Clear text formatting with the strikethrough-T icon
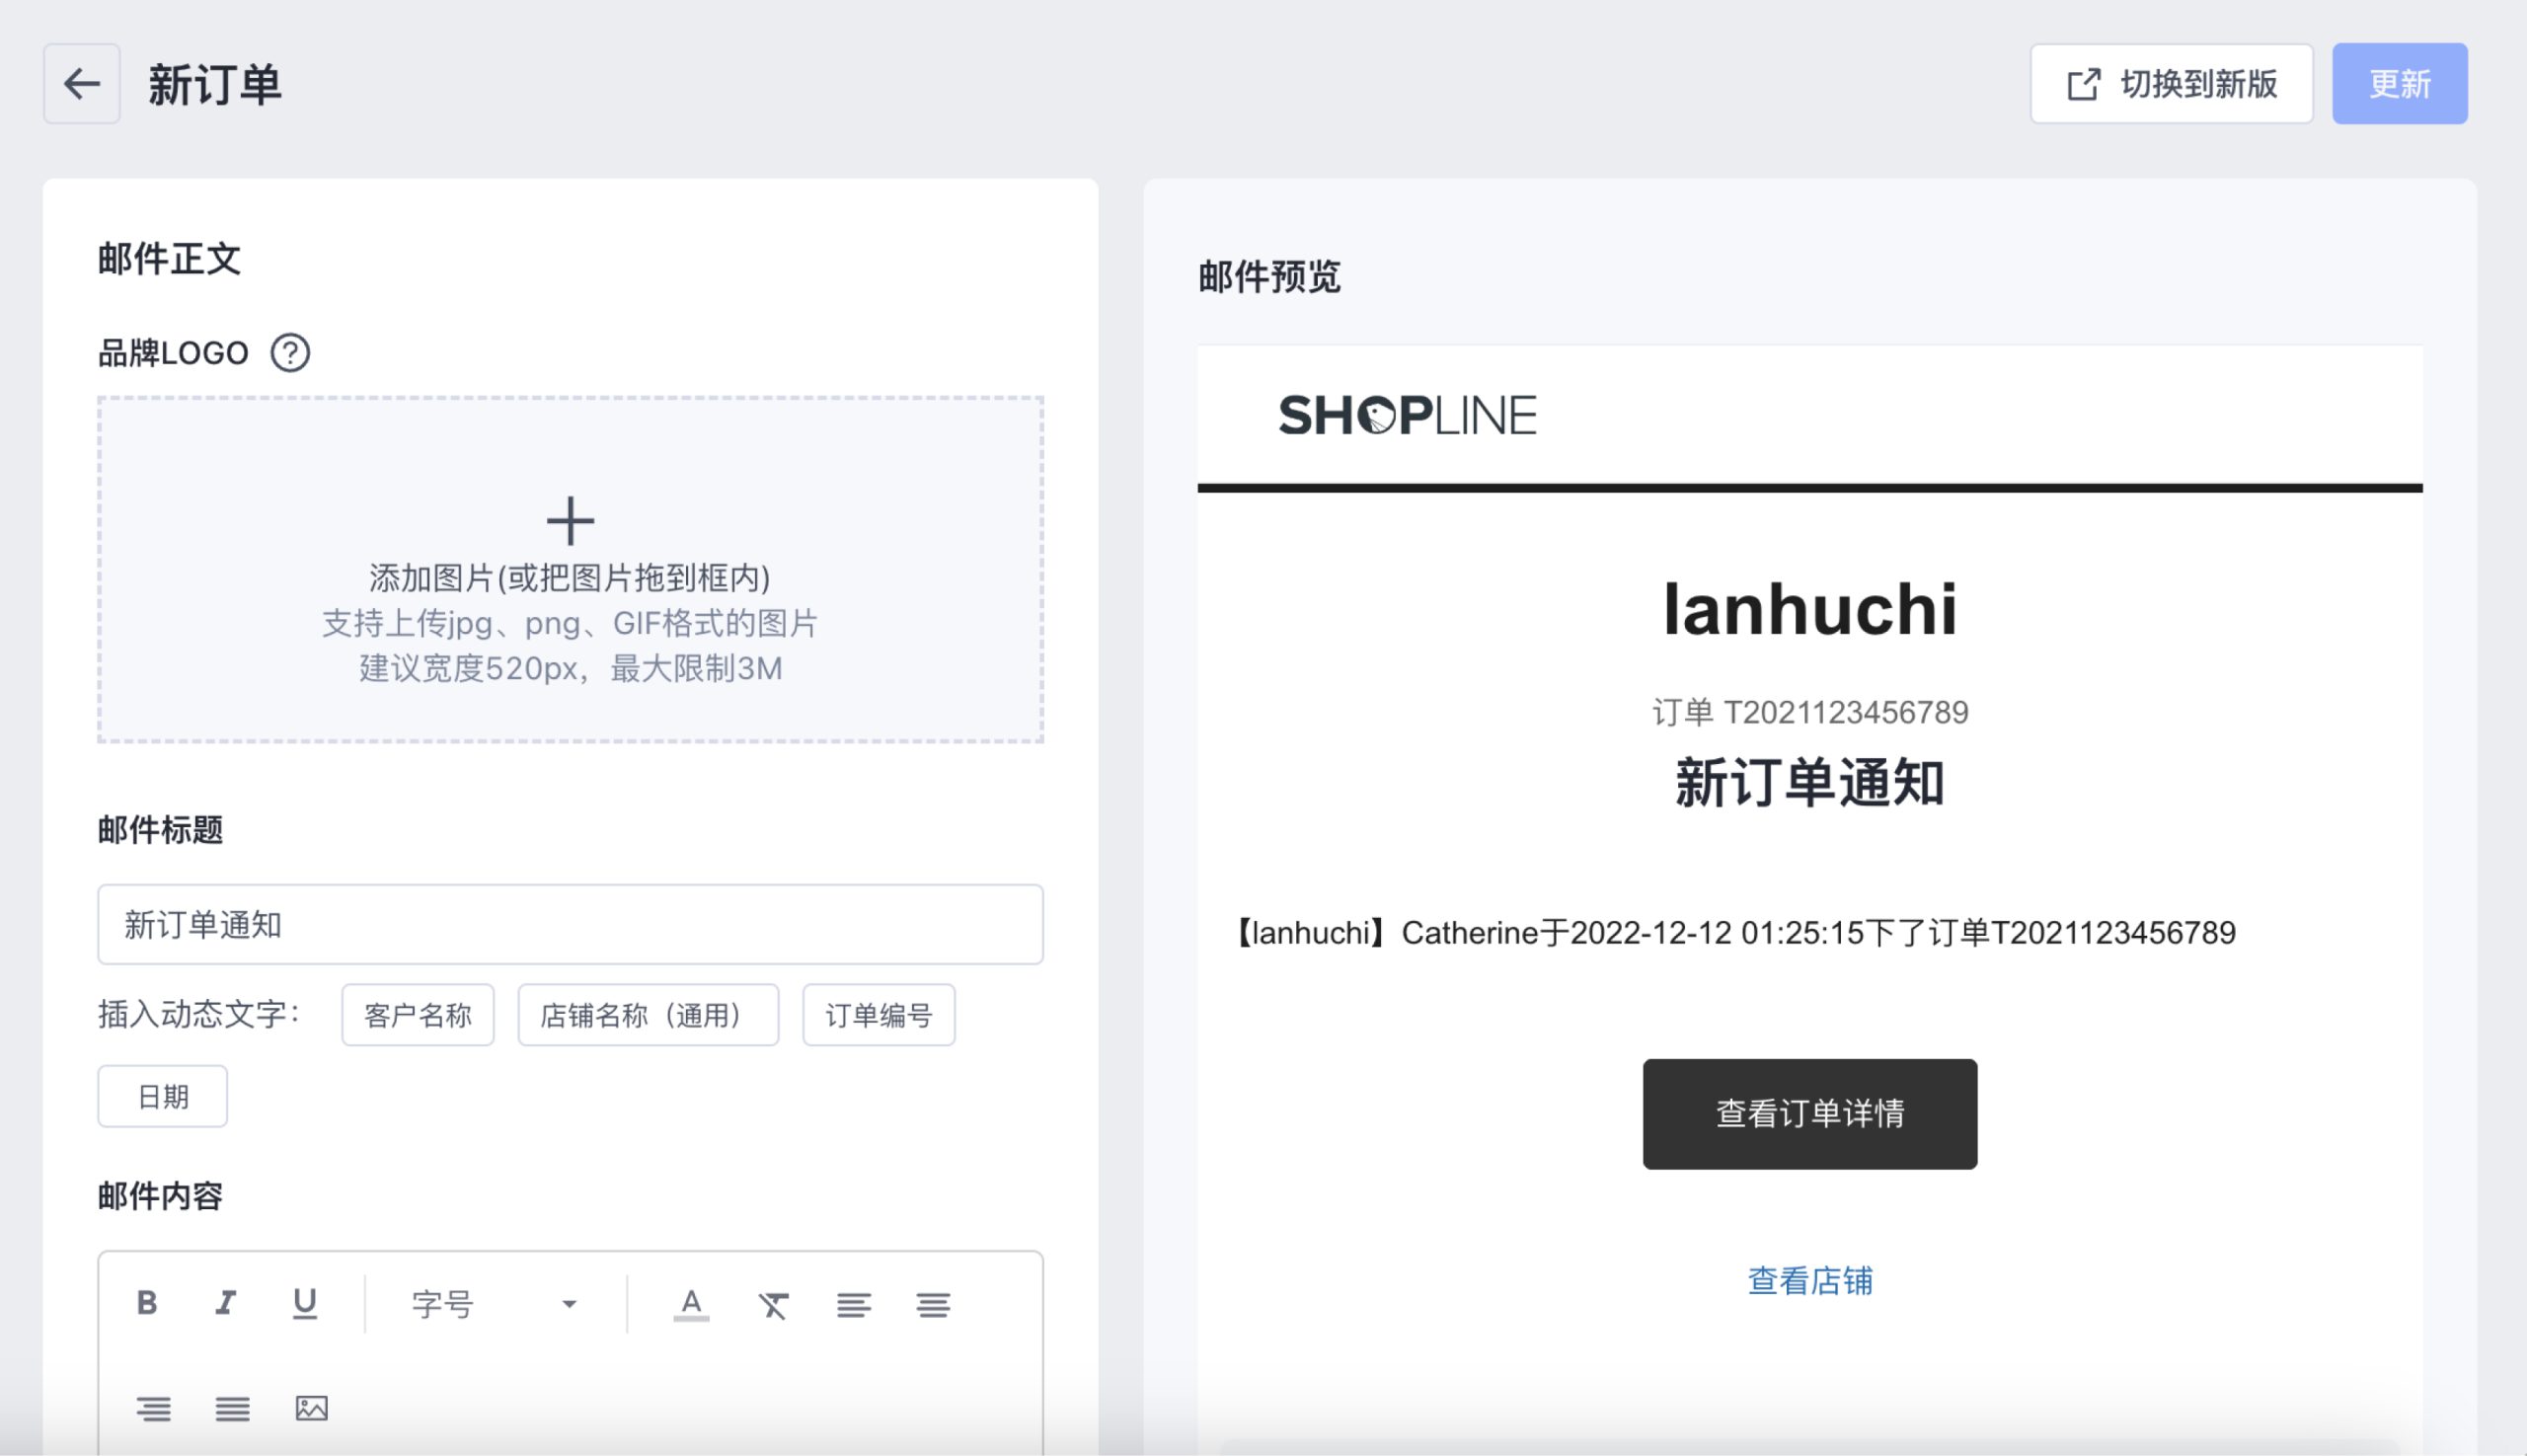Screen dimensions: 2527x1456 (x=773, y=1305)
